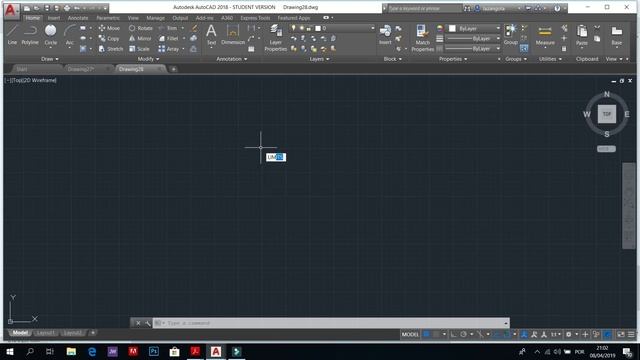Screen dimensions: 640x360
Task: Click the 2D Wireframe visual style label
Action: pyautogui.click(x=40, y=80)
